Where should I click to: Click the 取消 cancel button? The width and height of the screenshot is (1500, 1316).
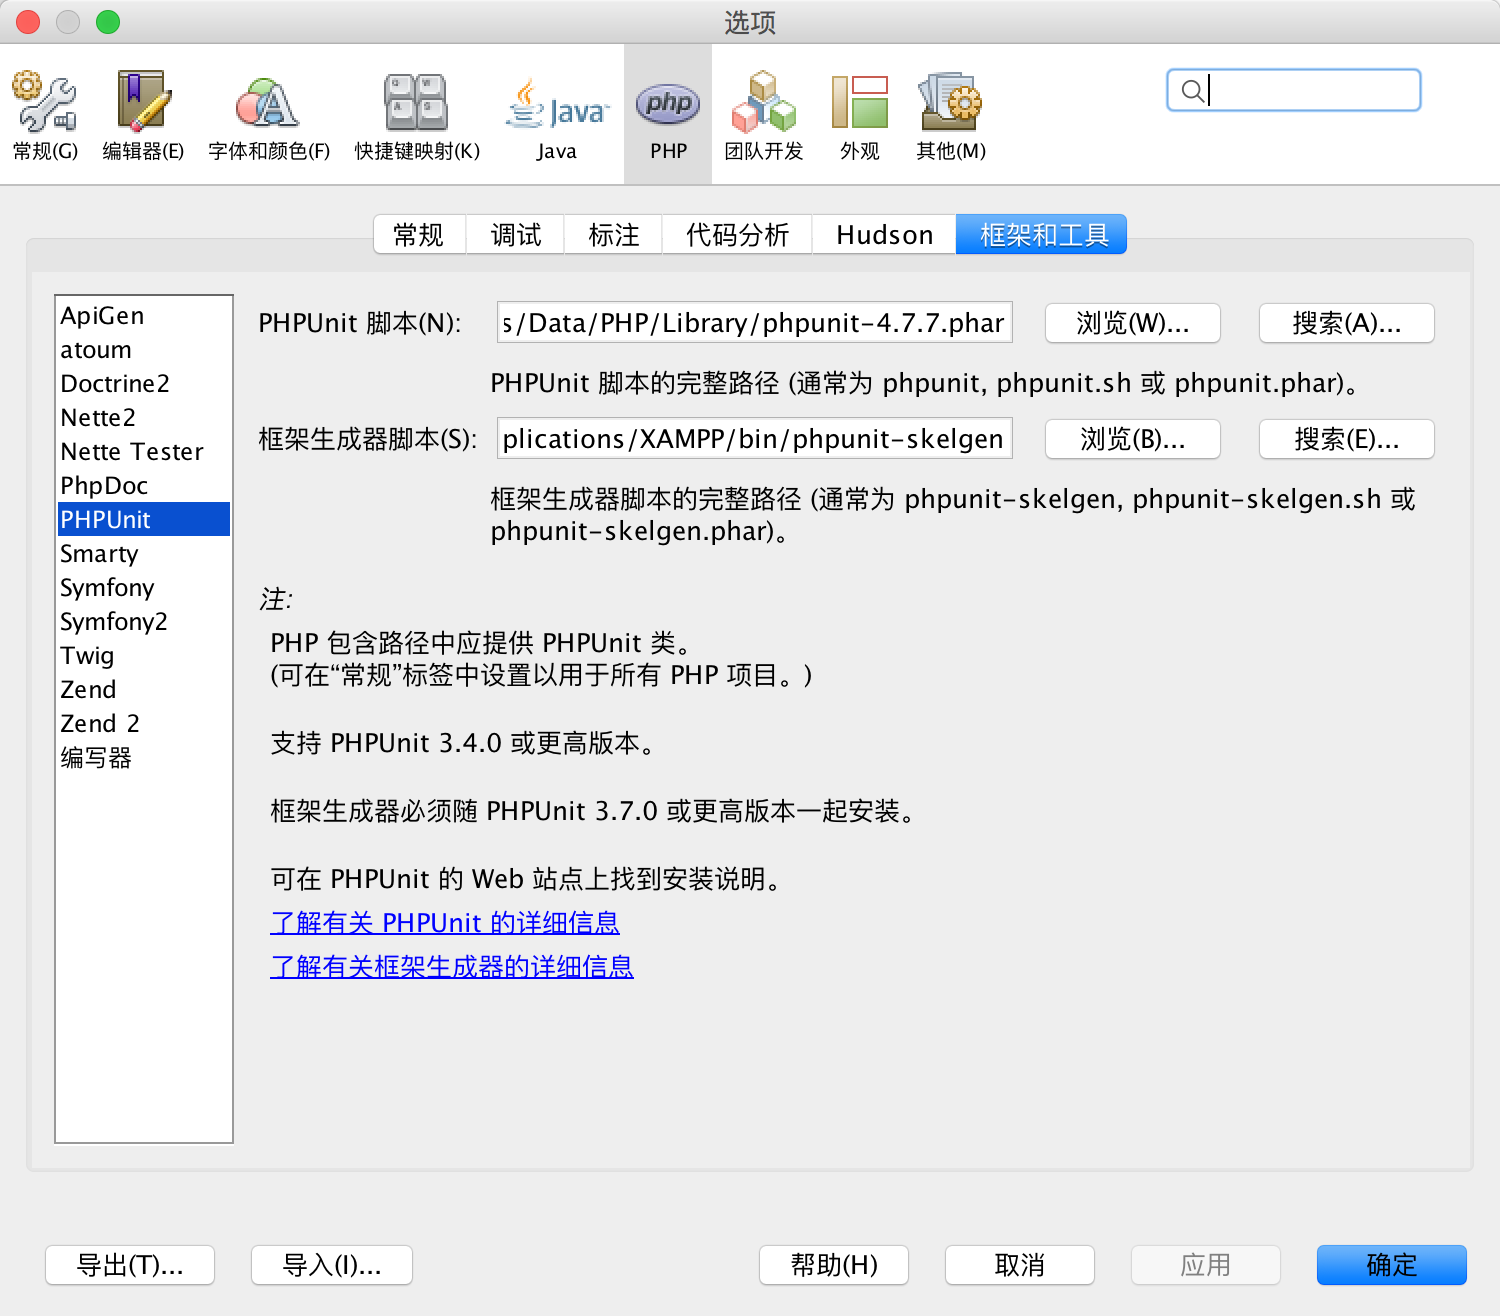coord(1020,1265)
